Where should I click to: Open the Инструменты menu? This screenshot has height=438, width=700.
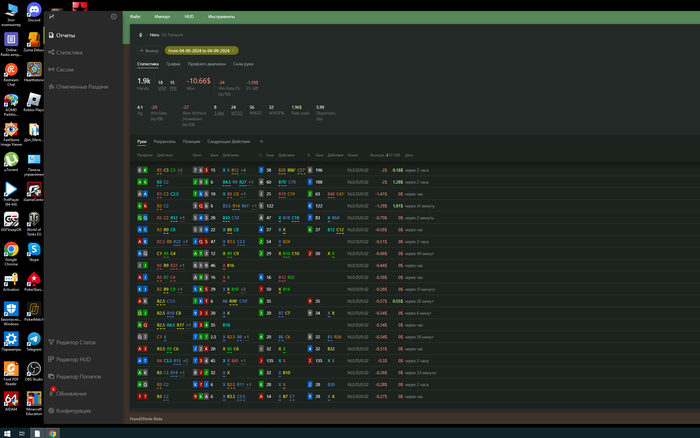(x=222, y=17)
